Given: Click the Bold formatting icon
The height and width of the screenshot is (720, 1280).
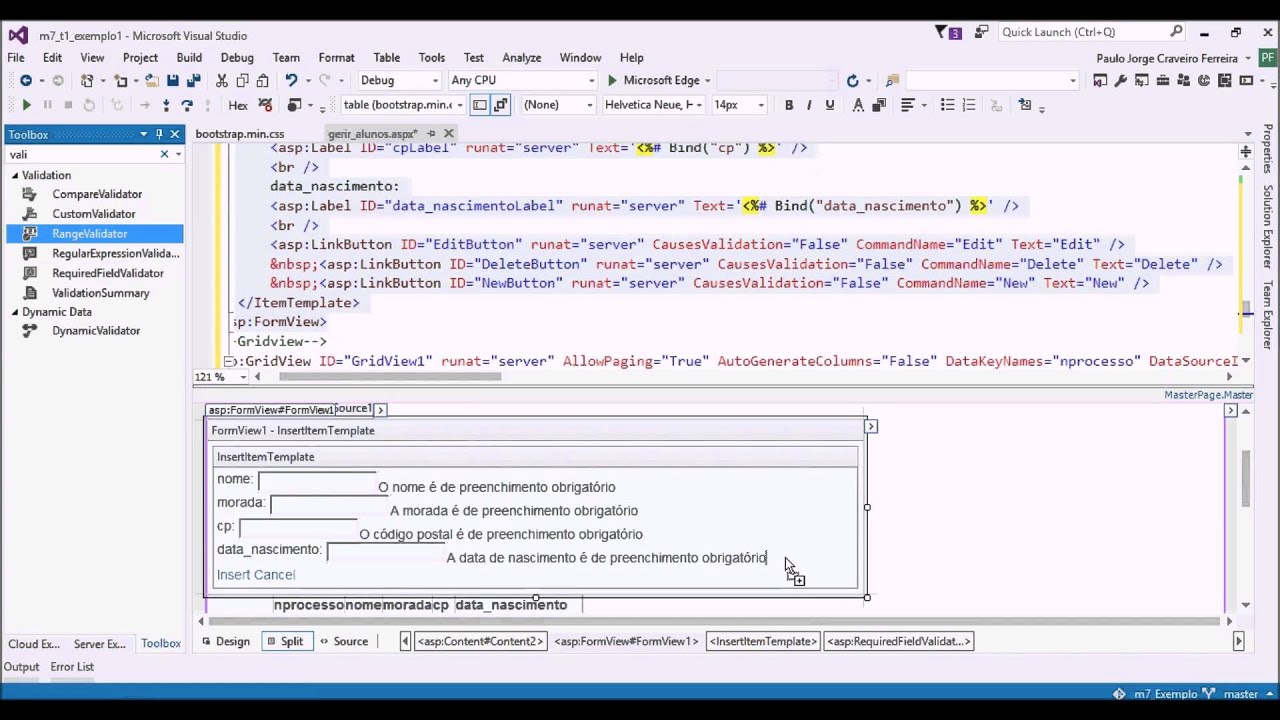Looking at the screenshot, I should point(788,105).
